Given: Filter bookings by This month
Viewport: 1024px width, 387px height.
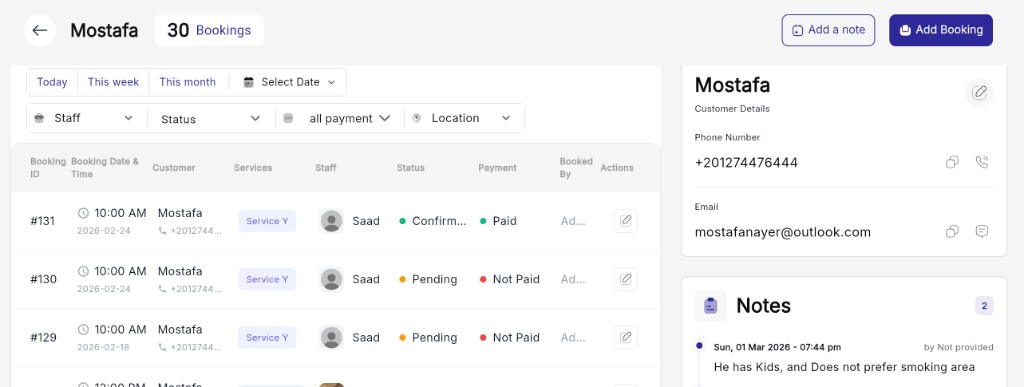Looking at the screenshot, I should (x=187, y=82).
